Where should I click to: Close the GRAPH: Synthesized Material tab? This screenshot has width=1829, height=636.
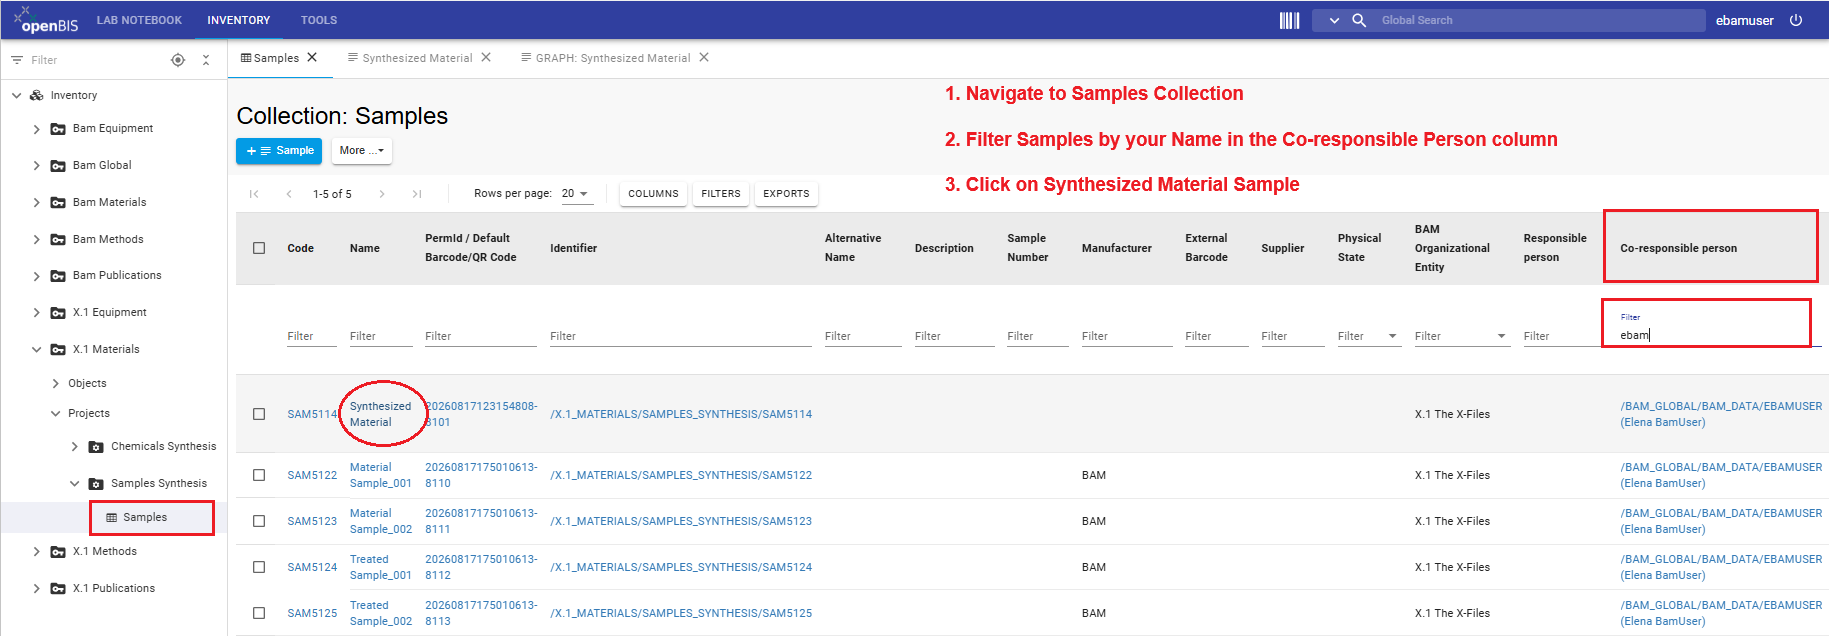pyautogui.click(x=704, y=57)
